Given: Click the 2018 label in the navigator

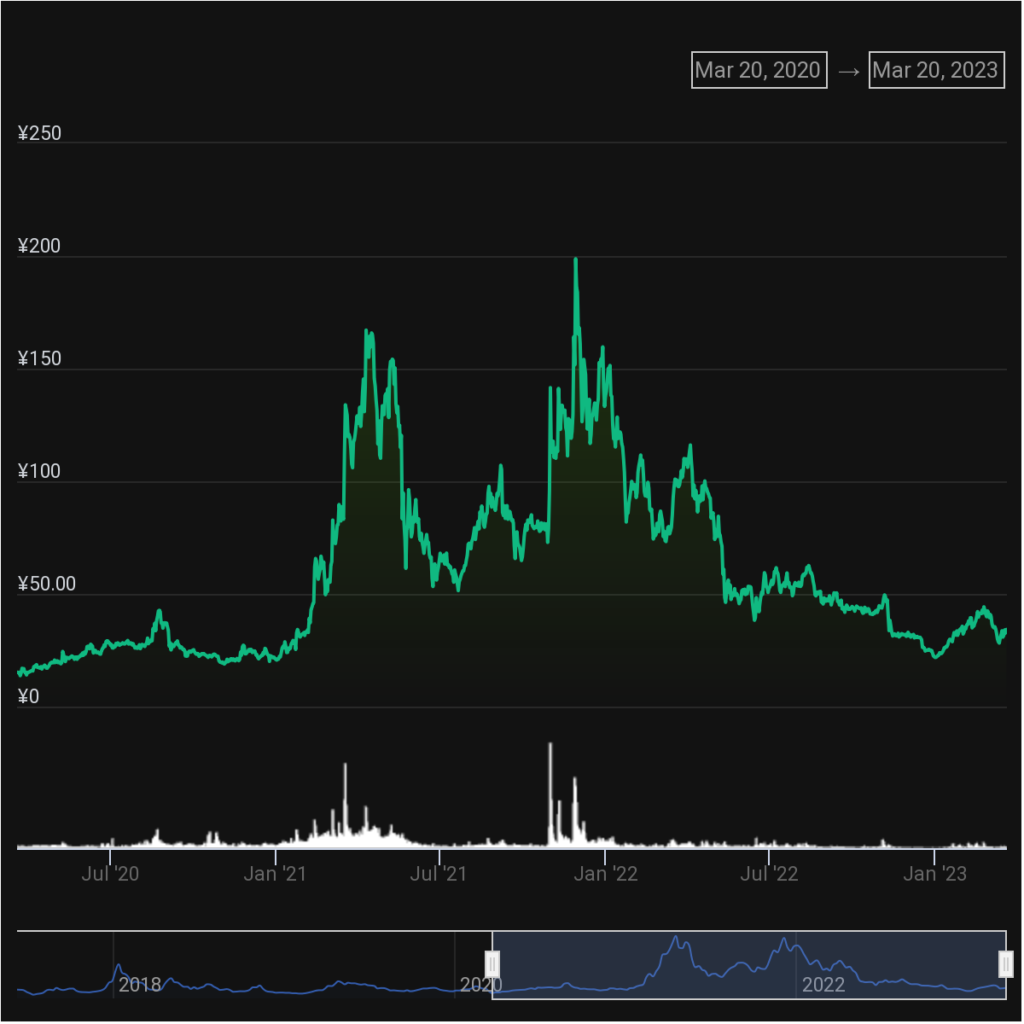Looking at the screenshot, I should (x=140, y=984).
